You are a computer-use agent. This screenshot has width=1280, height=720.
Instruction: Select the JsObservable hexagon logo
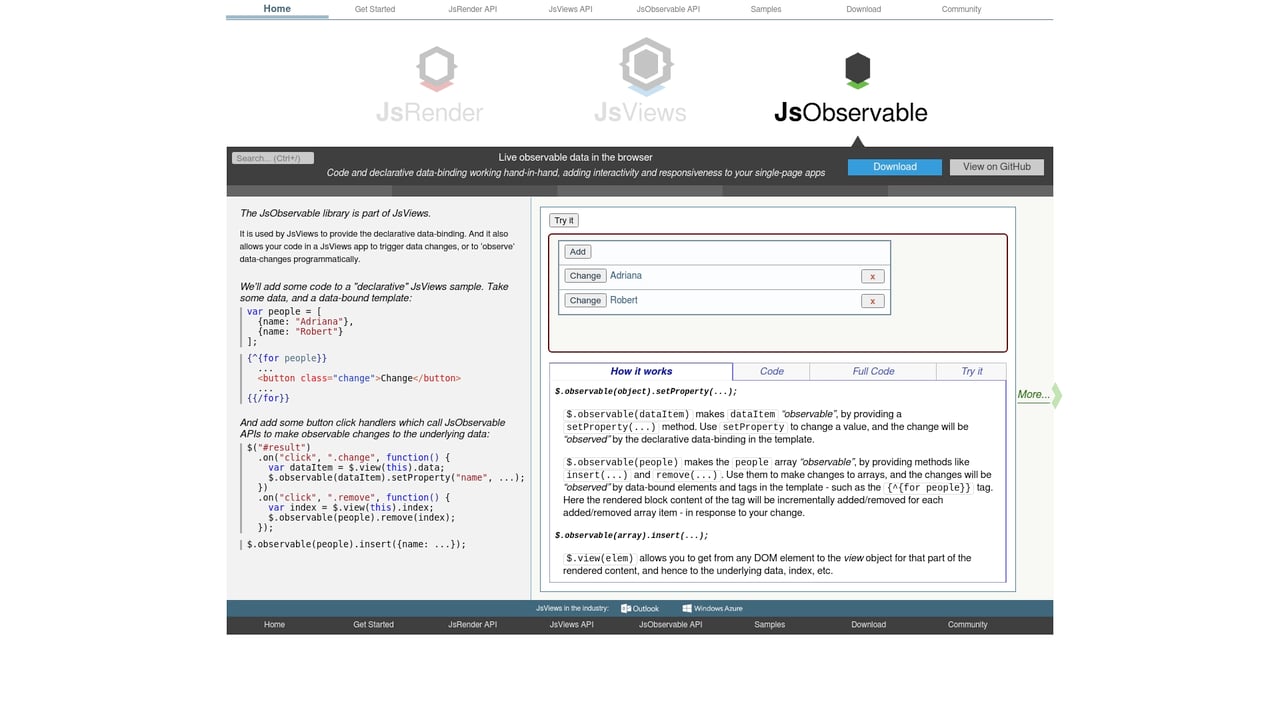(856, 70)
